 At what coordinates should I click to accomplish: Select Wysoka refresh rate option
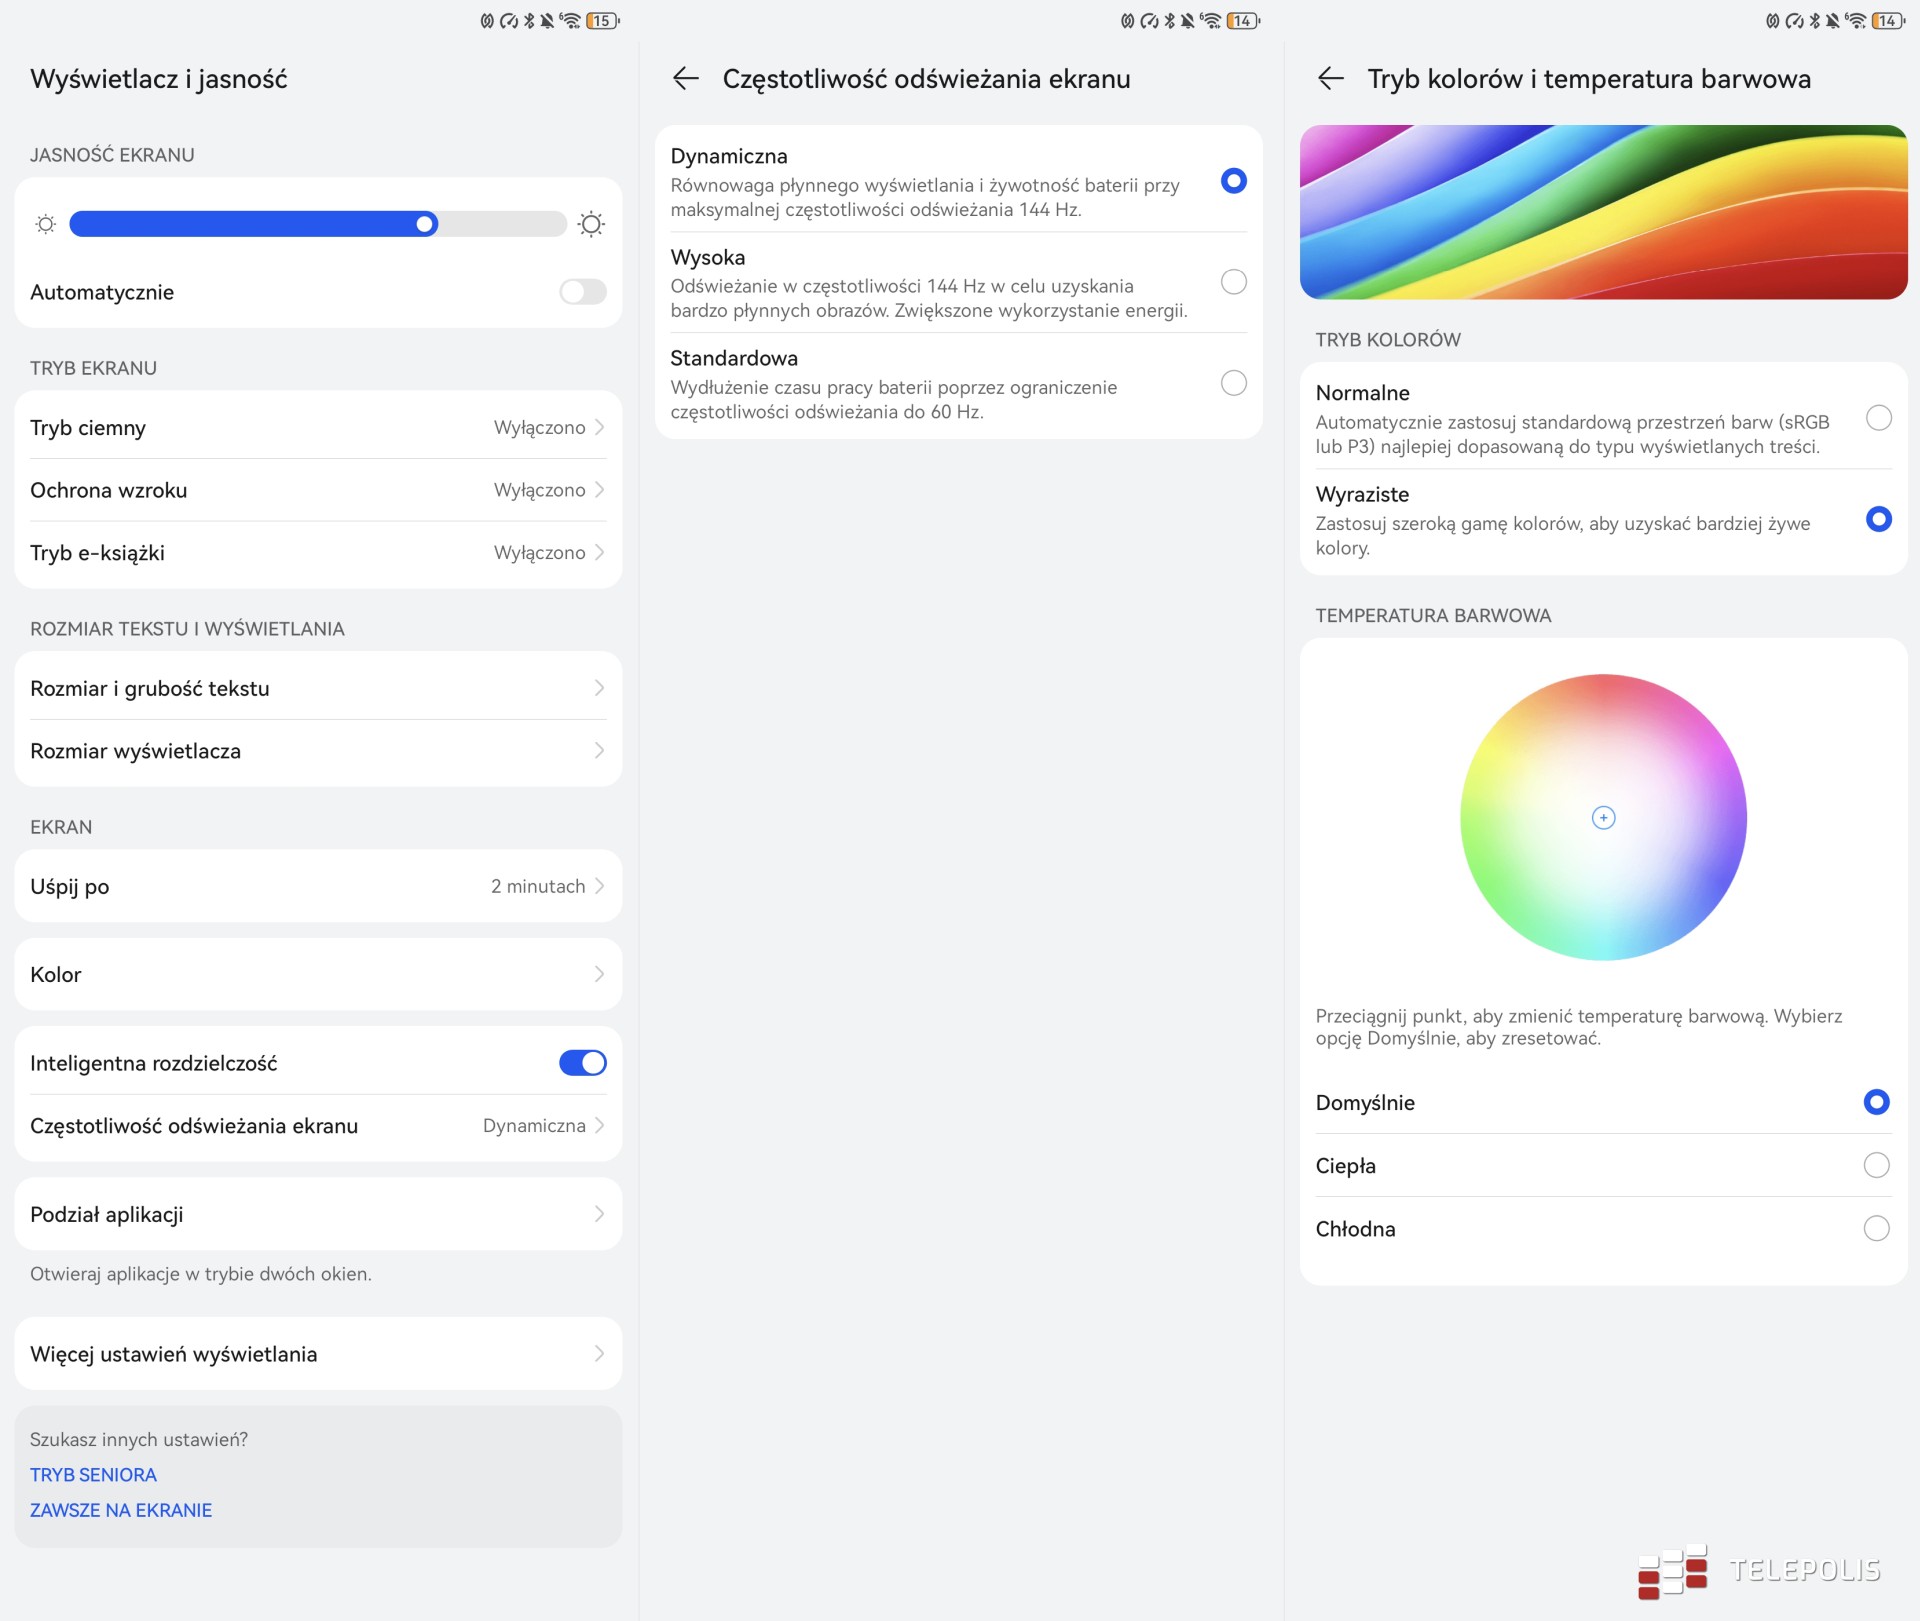pos(1233,282)
